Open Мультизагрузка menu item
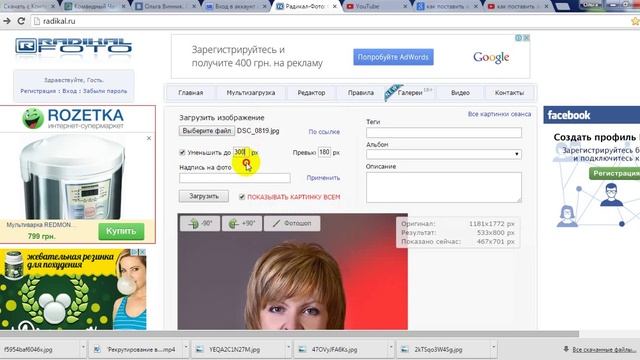 coord(251,93)
